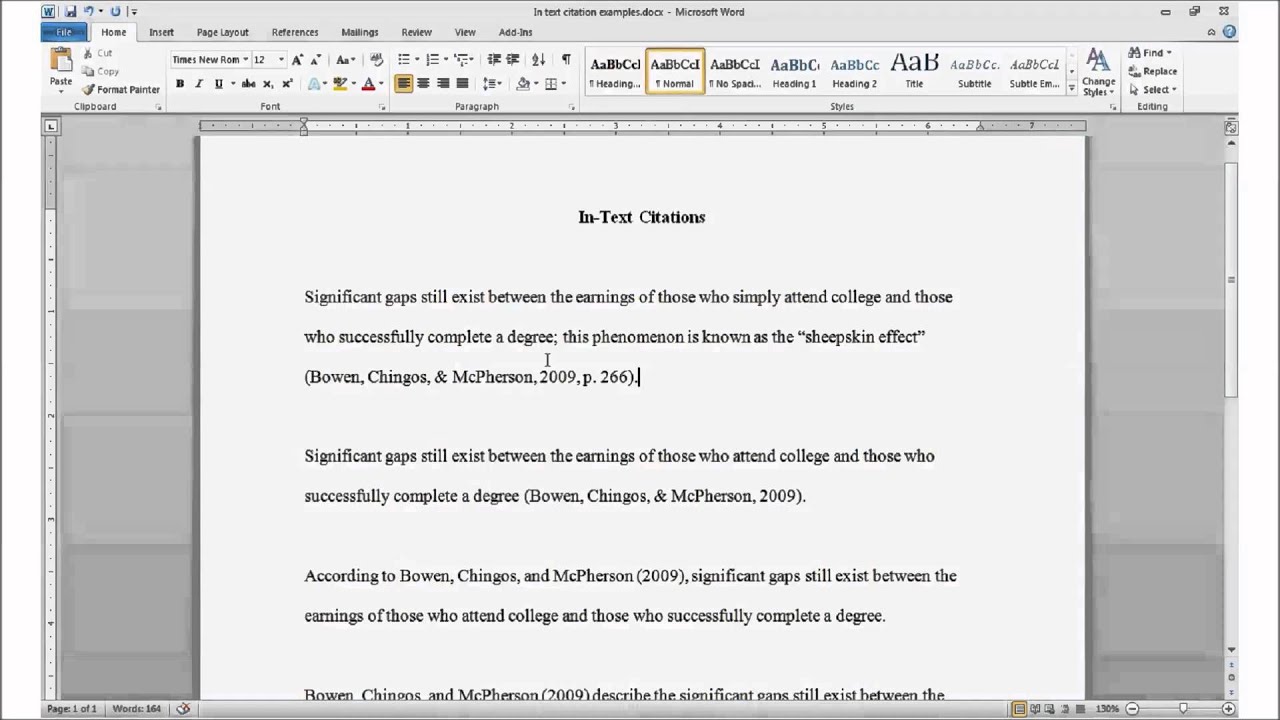Open Line Spacing options

(x=492, y=84)
